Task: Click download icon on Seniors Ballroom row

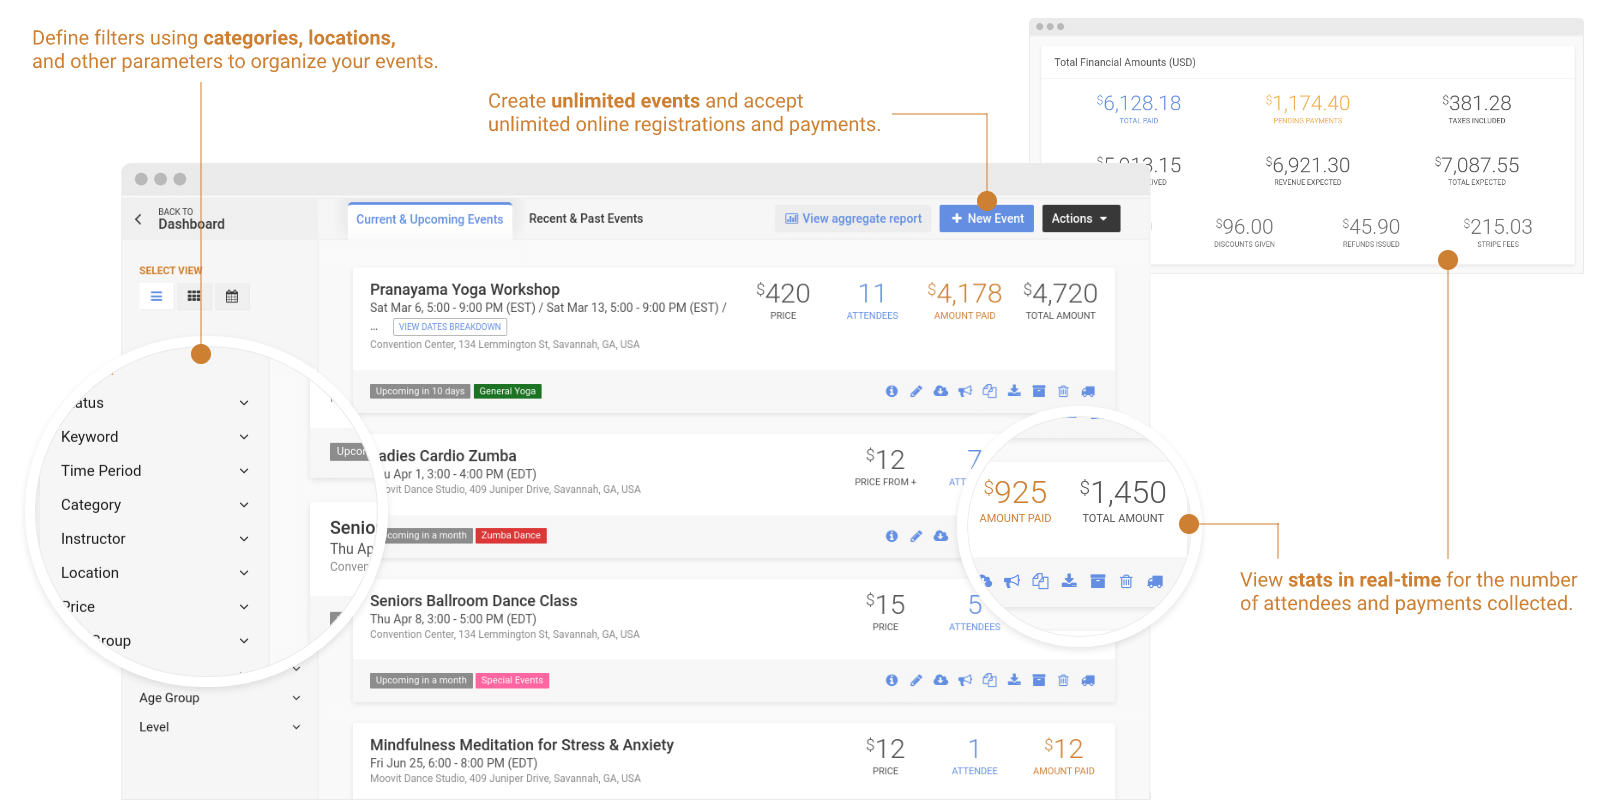Action: tap(1014, 680)
